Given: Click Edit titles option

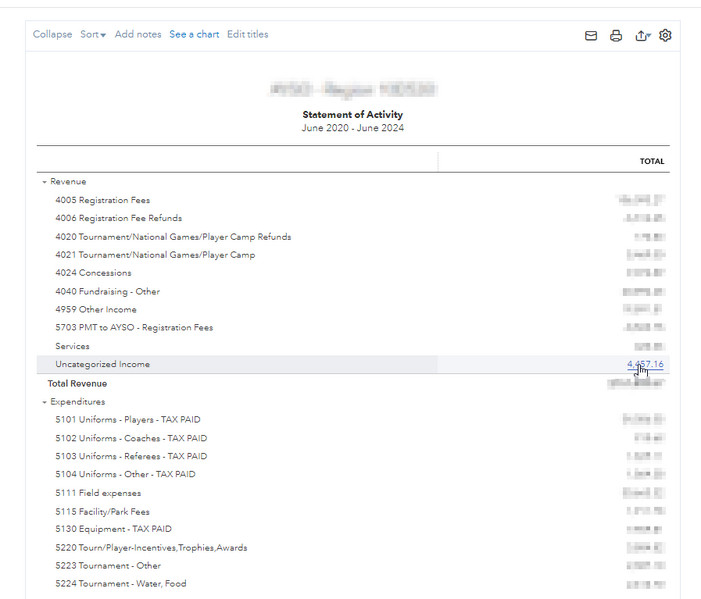Looking at the screenshot, I should 247,35.
